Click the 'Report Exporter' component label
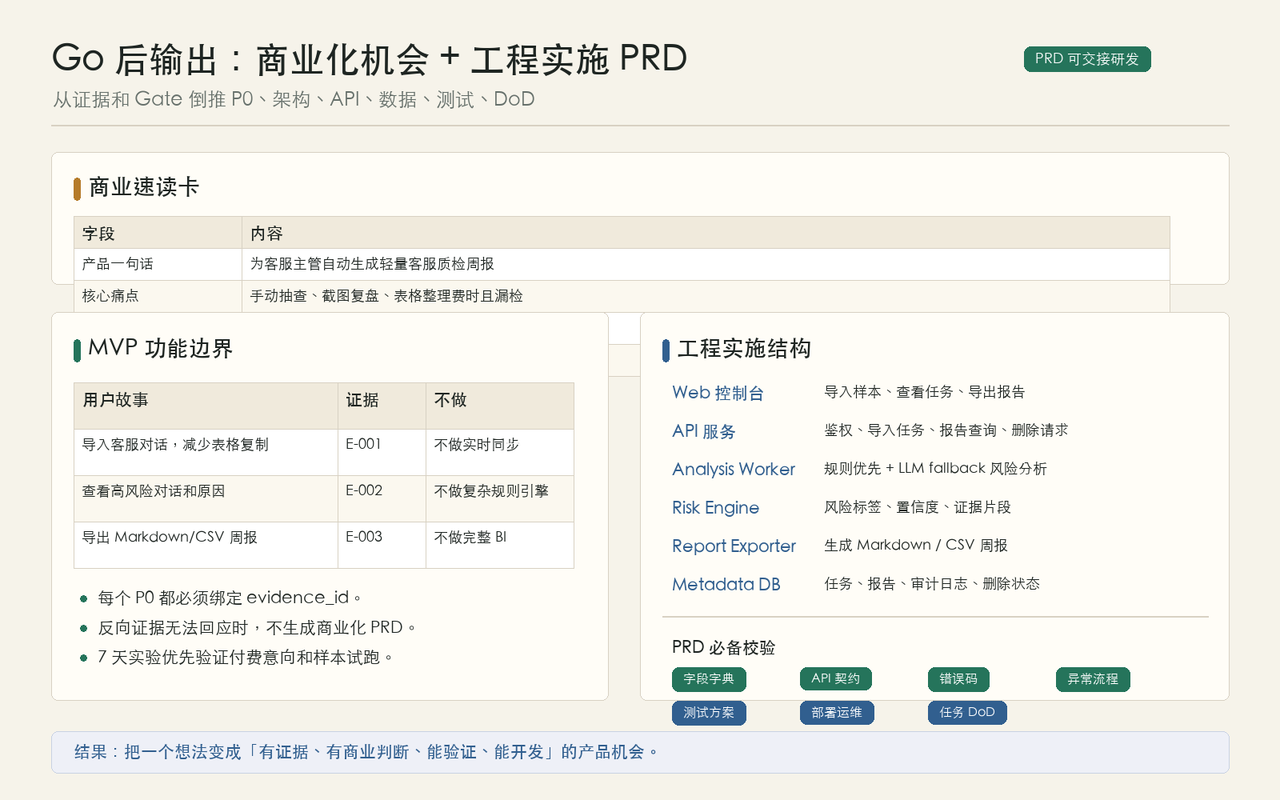Viewport: 1280px width, 800px height. [x=734, y=546]
